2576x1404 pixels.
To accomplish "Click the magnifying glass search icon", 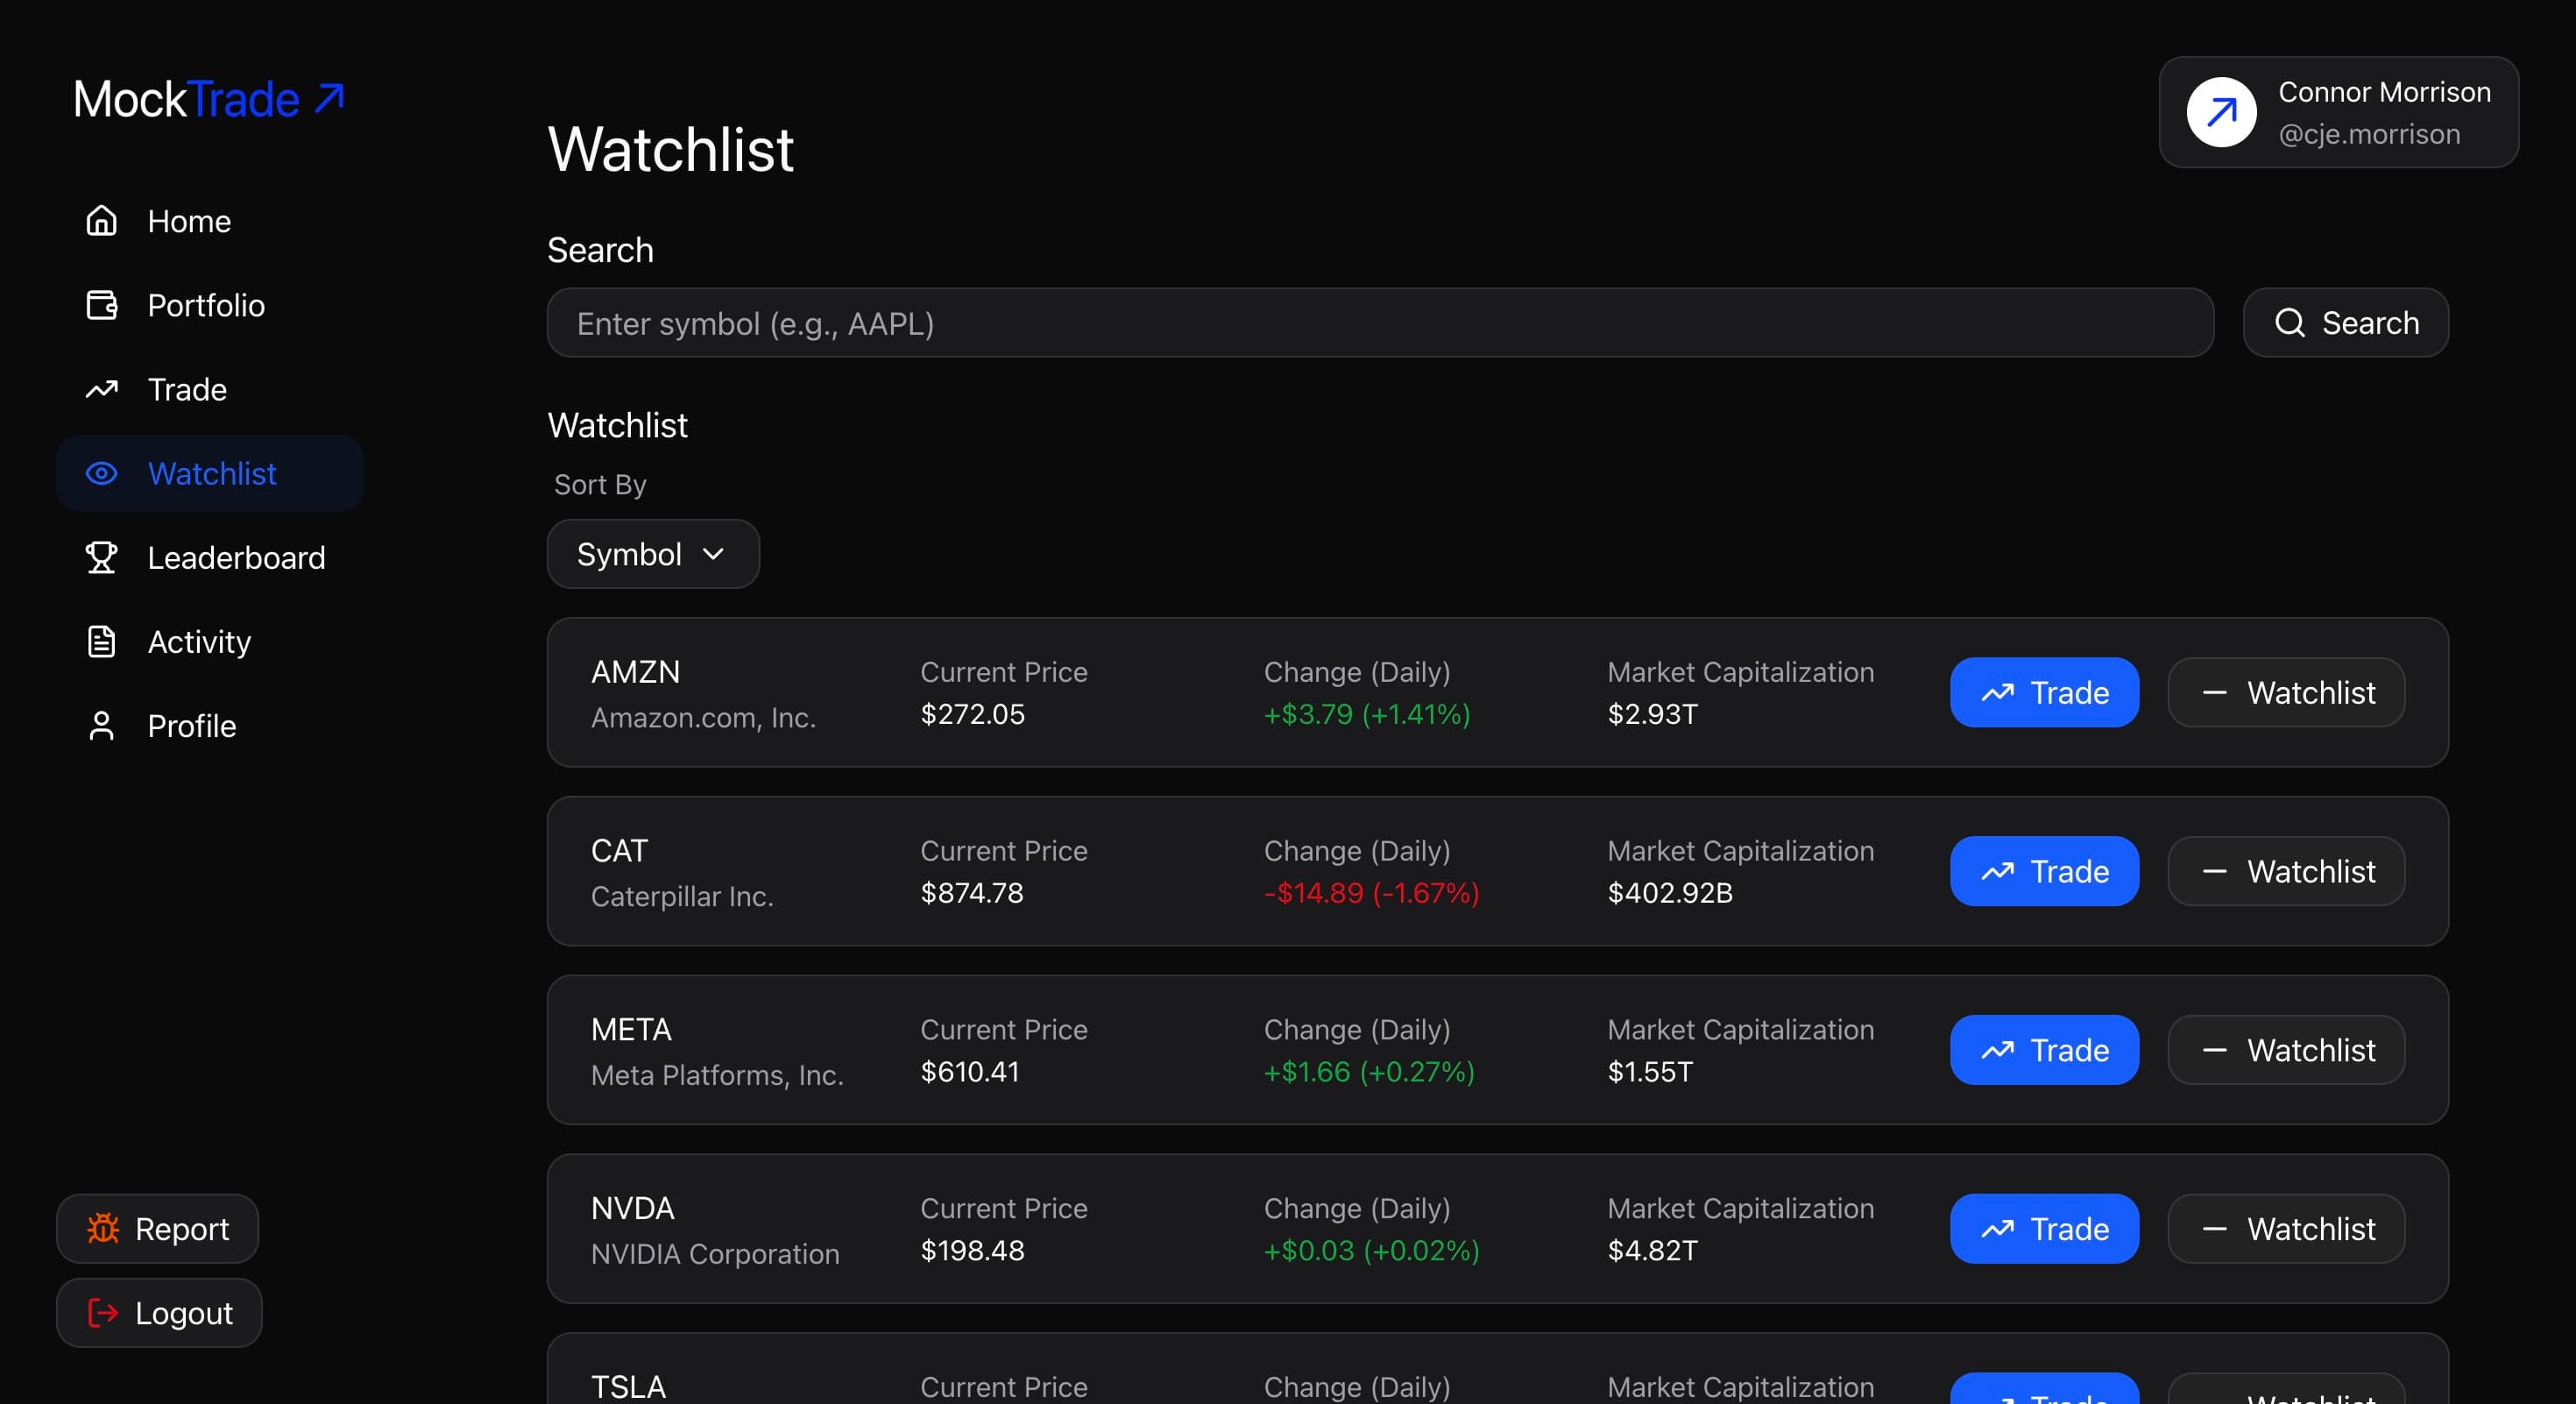I will [2290, 323].
